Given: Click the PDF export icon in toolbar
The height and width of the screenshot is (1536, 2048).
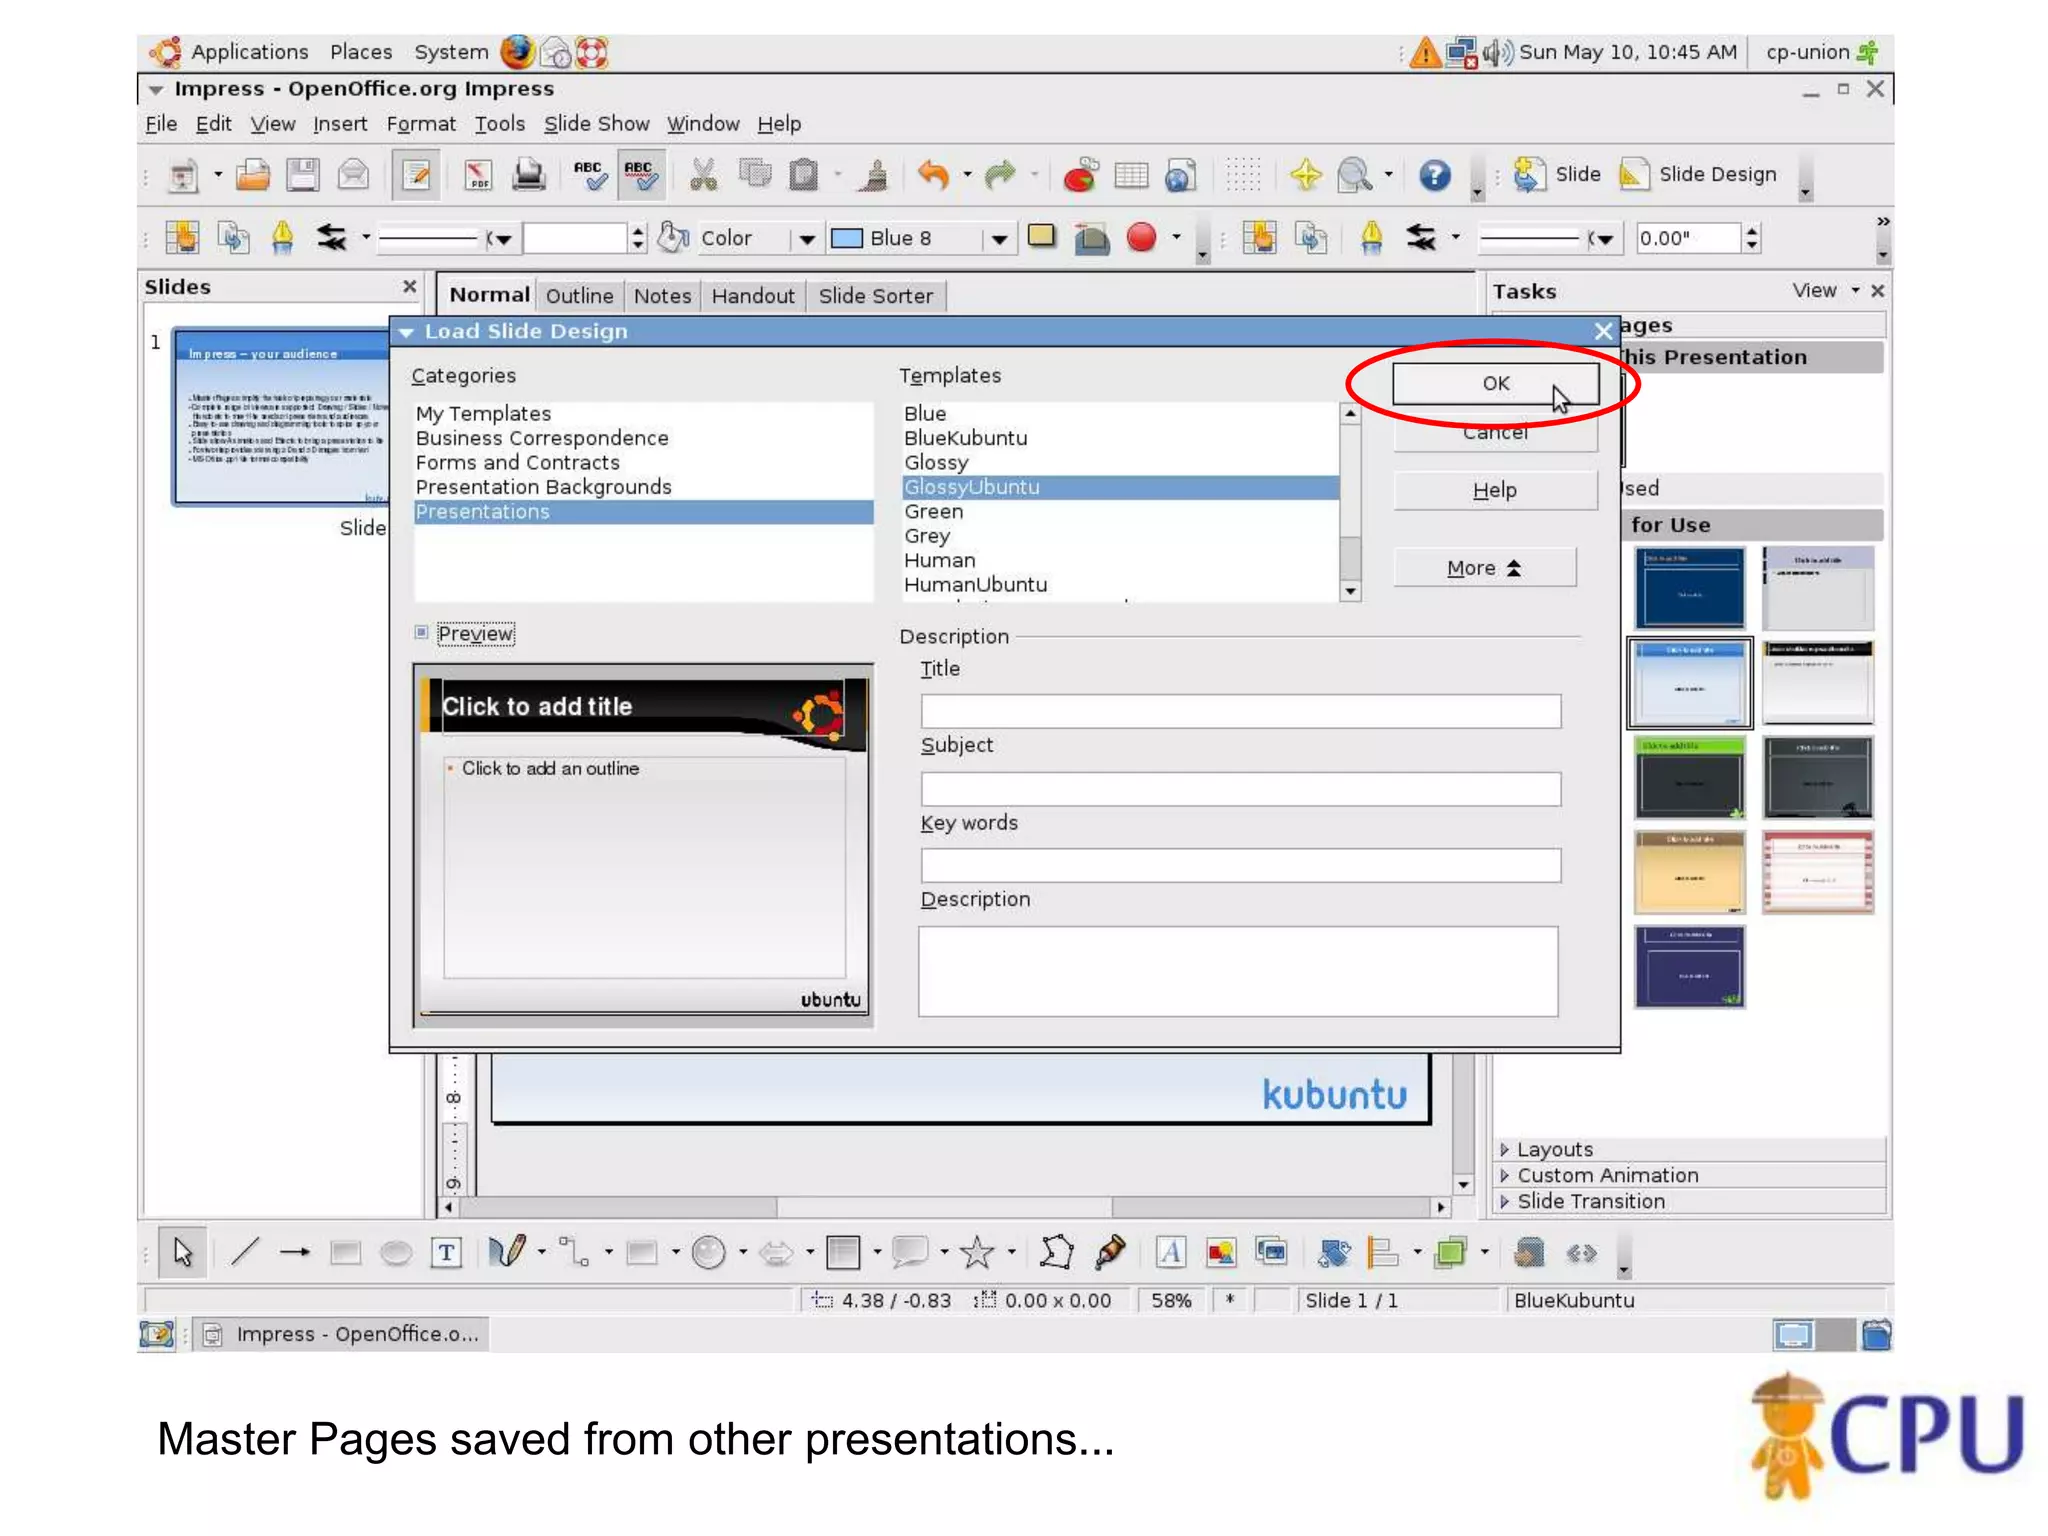Looking at the screenshot, I should (x=478, y=176).
